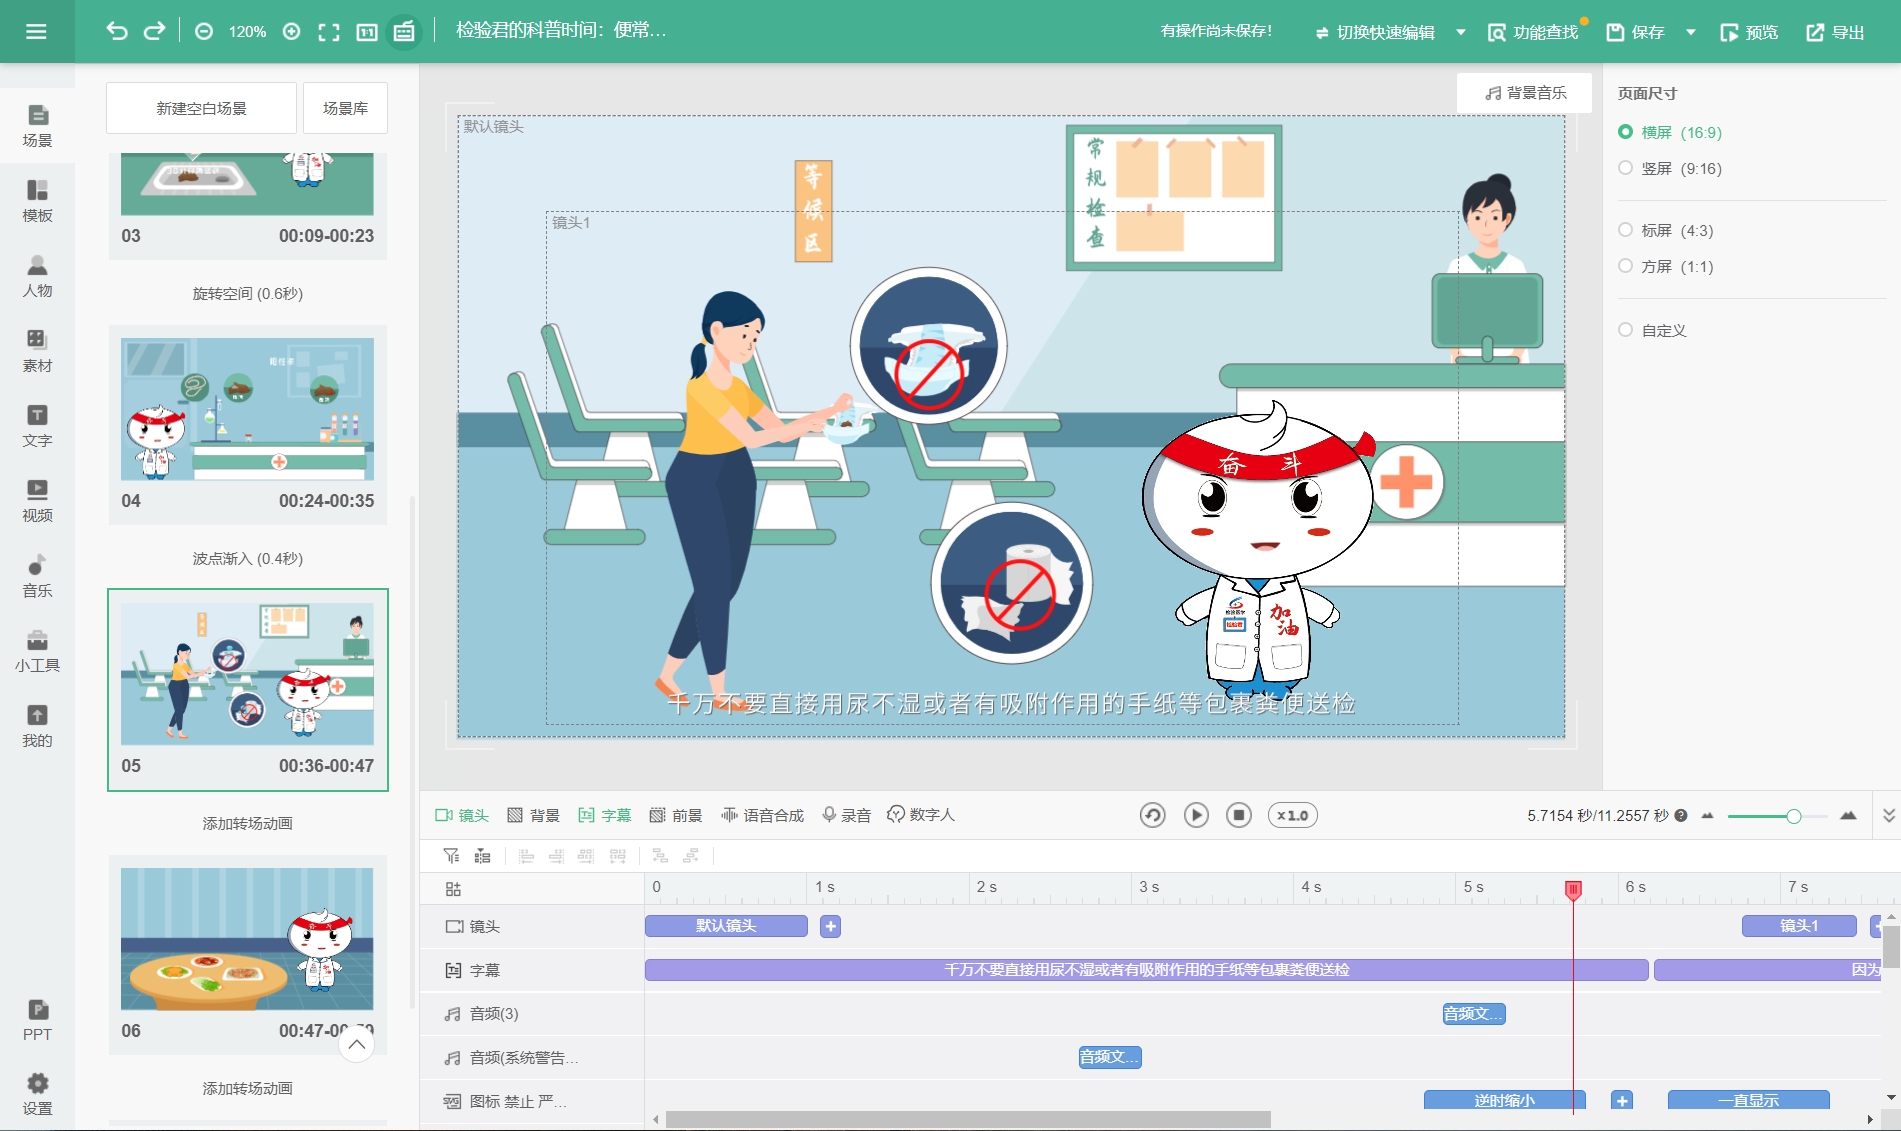Open the 录音 recording tab

[x=846, y=815]
